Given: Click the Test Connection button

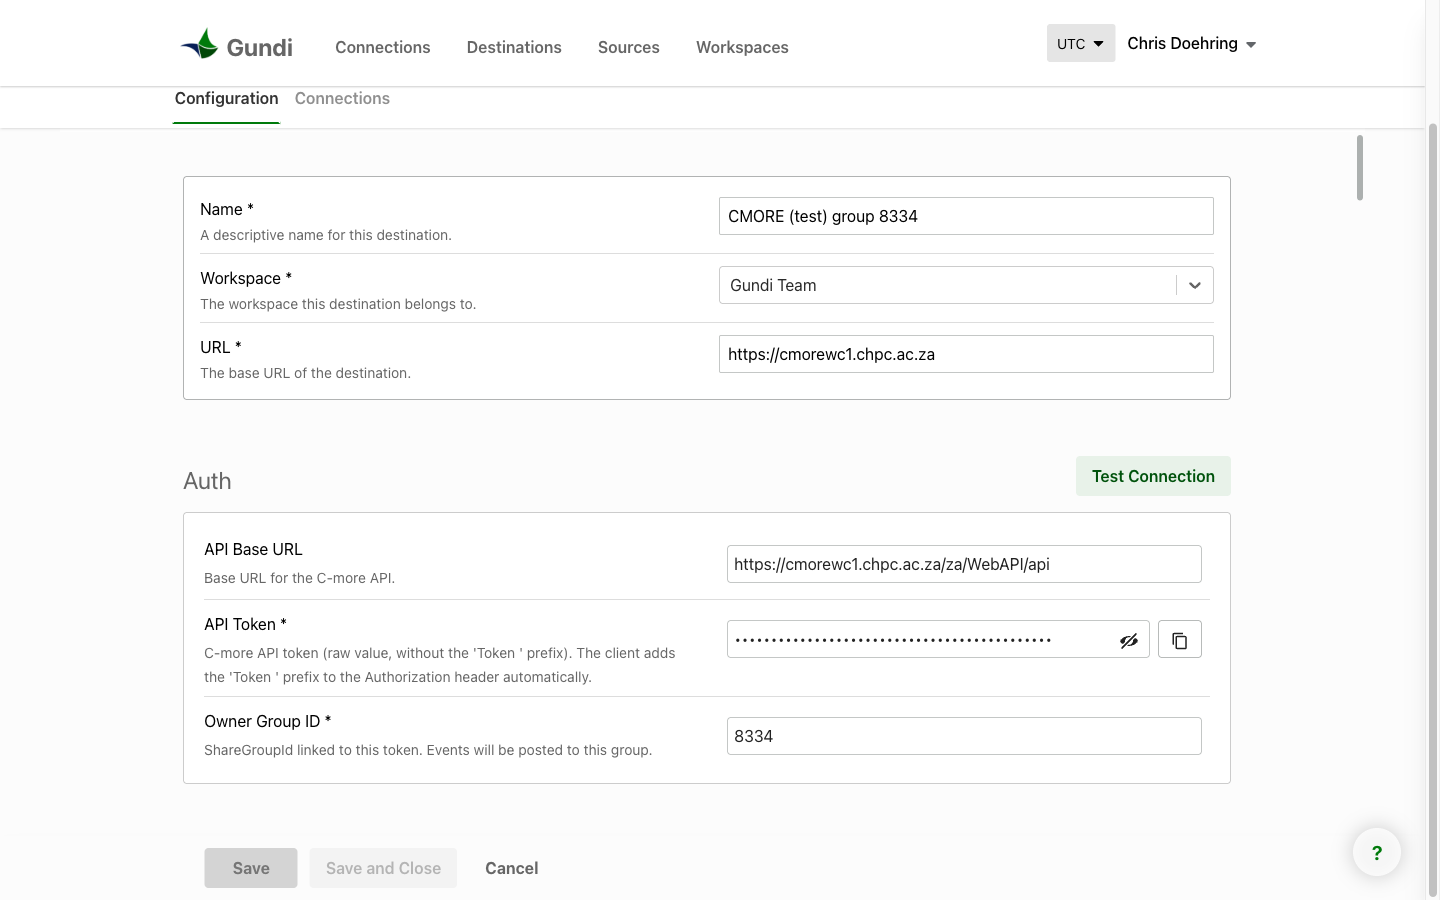Looking at the screenshot, I should click(1153, 476).
